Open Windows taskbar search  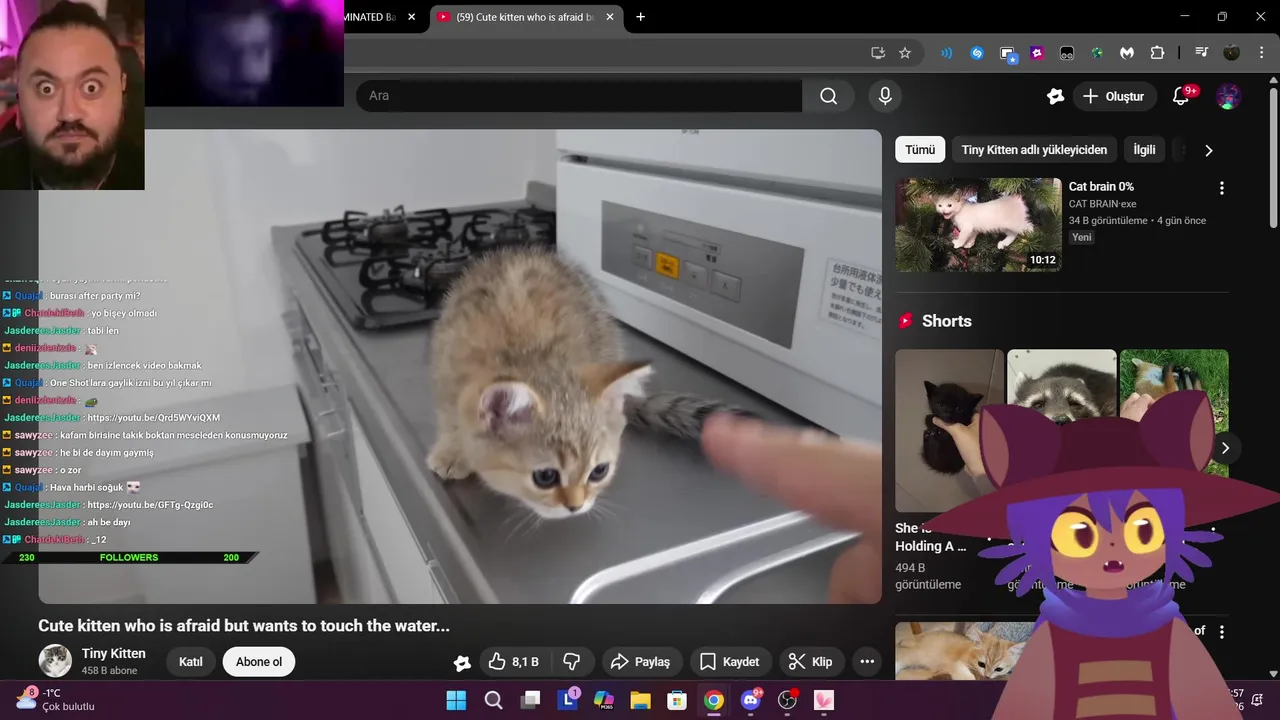(x=493, y=700)
